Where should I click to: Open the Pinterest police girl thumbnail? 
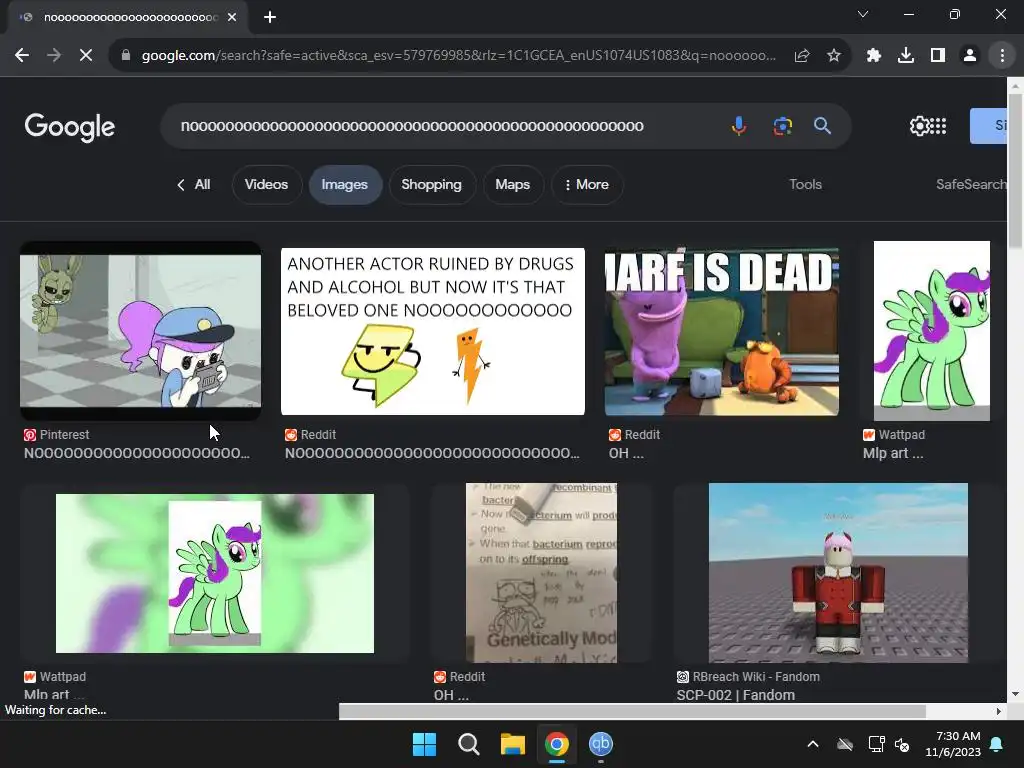click(140, 331)
